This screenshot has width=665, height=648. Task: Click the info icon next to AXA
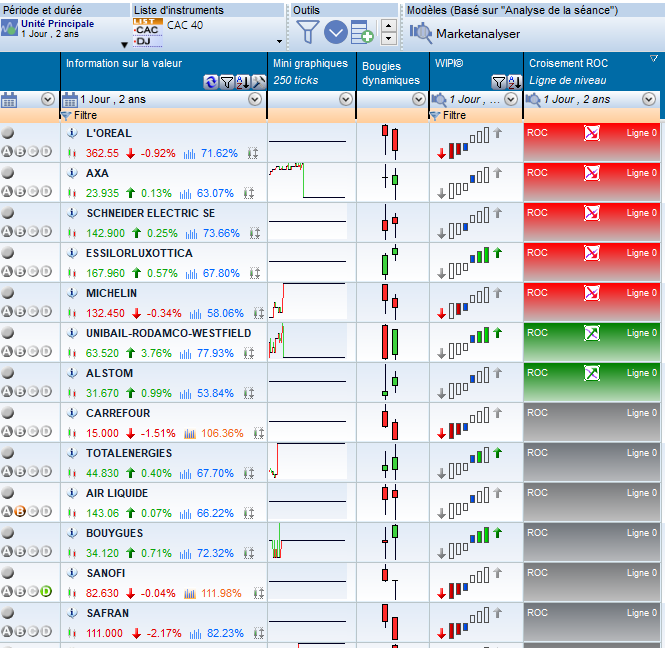point(73,173)
